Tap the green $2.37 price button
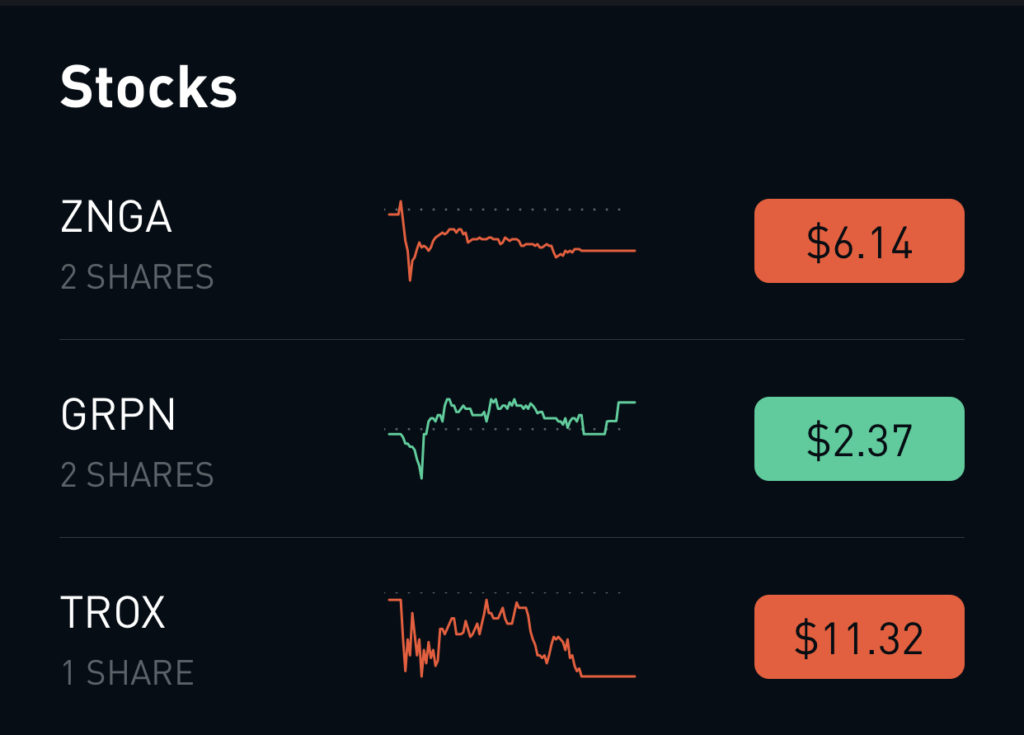Image resolution: width=1024 pixels, height=735 pixels. [x=859, y=439]
